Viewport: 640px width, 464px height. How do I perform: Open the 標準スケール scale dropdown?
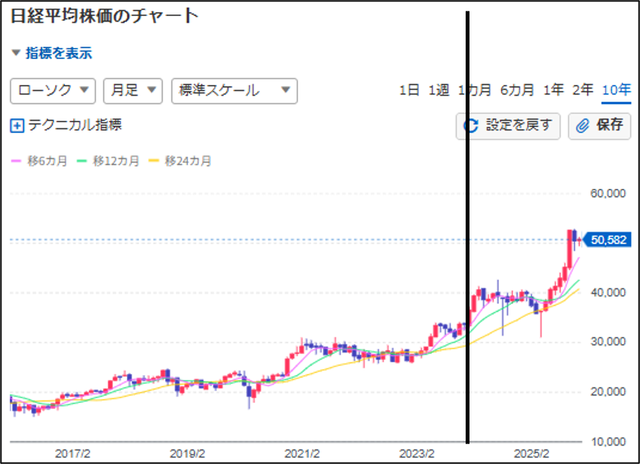click(234, 91)
